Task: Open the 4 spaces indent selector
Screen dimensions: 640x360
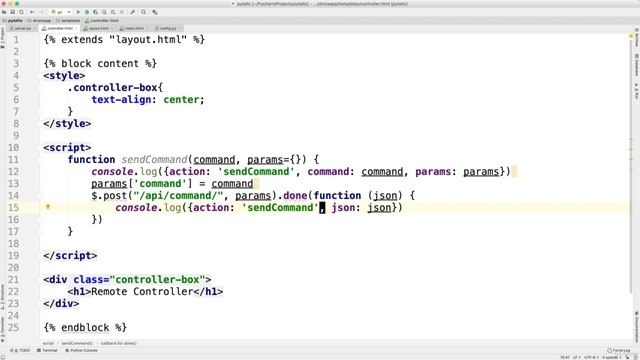Action: click(612, 357)
